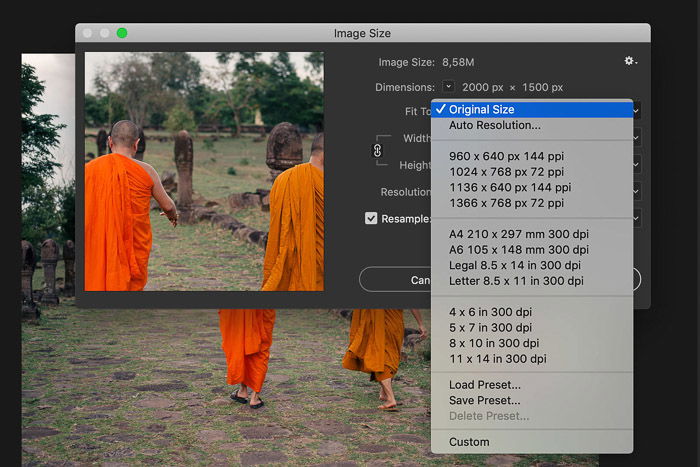Screen dimensions: 700x467
Task: Select Letter 8.5 x 11 in preset
Action: coord(518,281)
